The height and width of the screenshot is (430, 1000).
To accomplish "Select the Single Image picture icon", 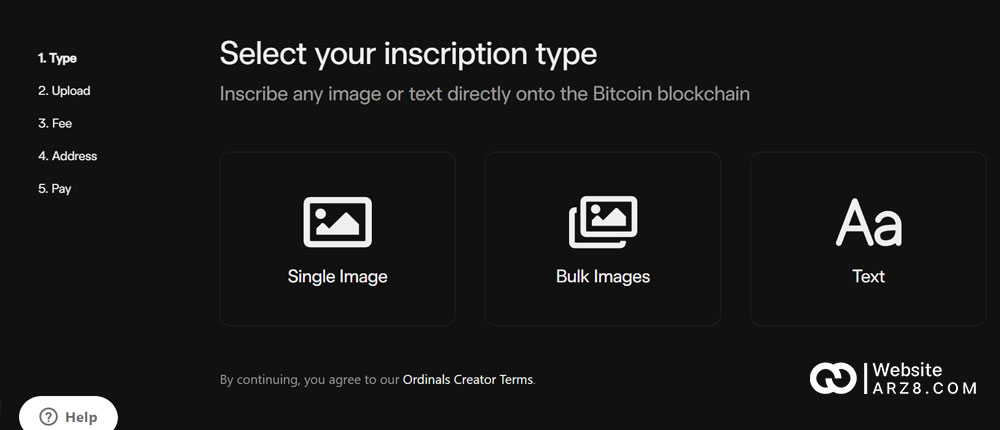I will point(337,222).
